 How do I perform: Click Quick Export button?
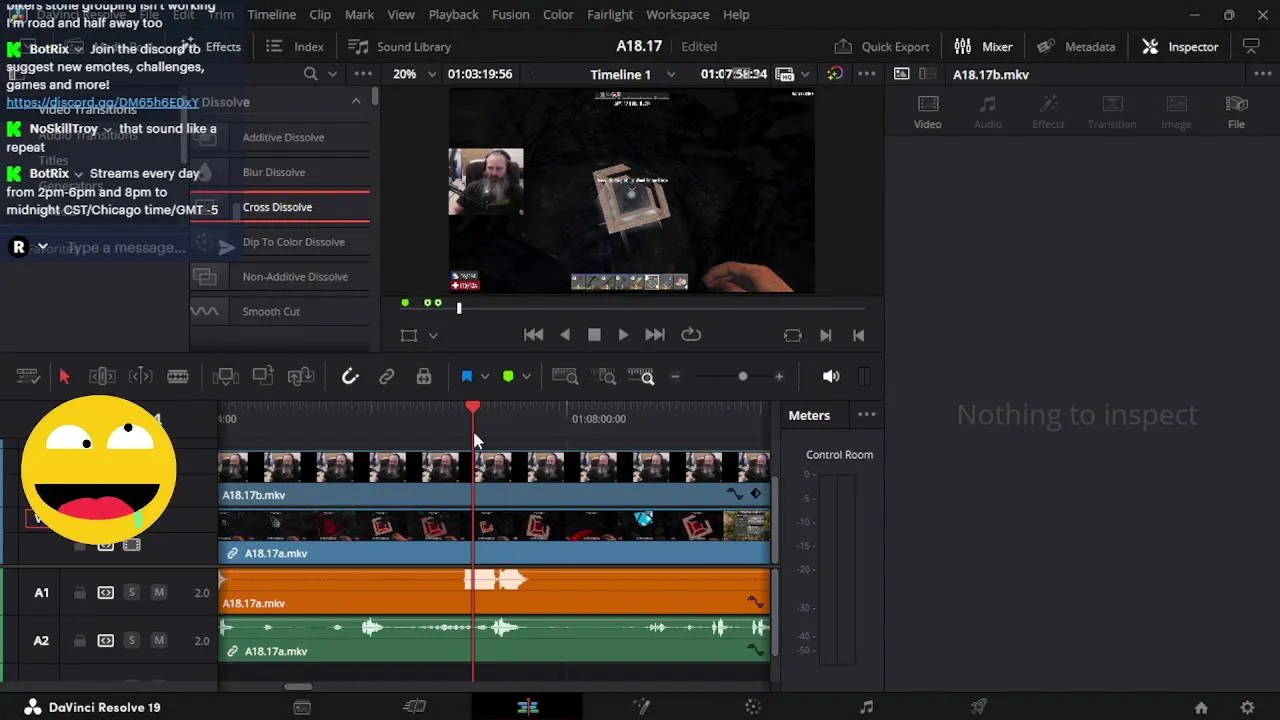click(881, 46)
